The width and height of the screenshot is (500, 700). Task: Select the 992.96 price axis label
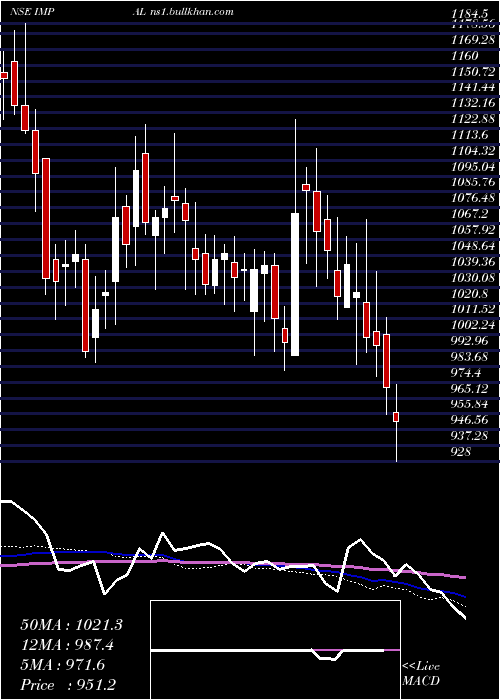pos(470,341)
